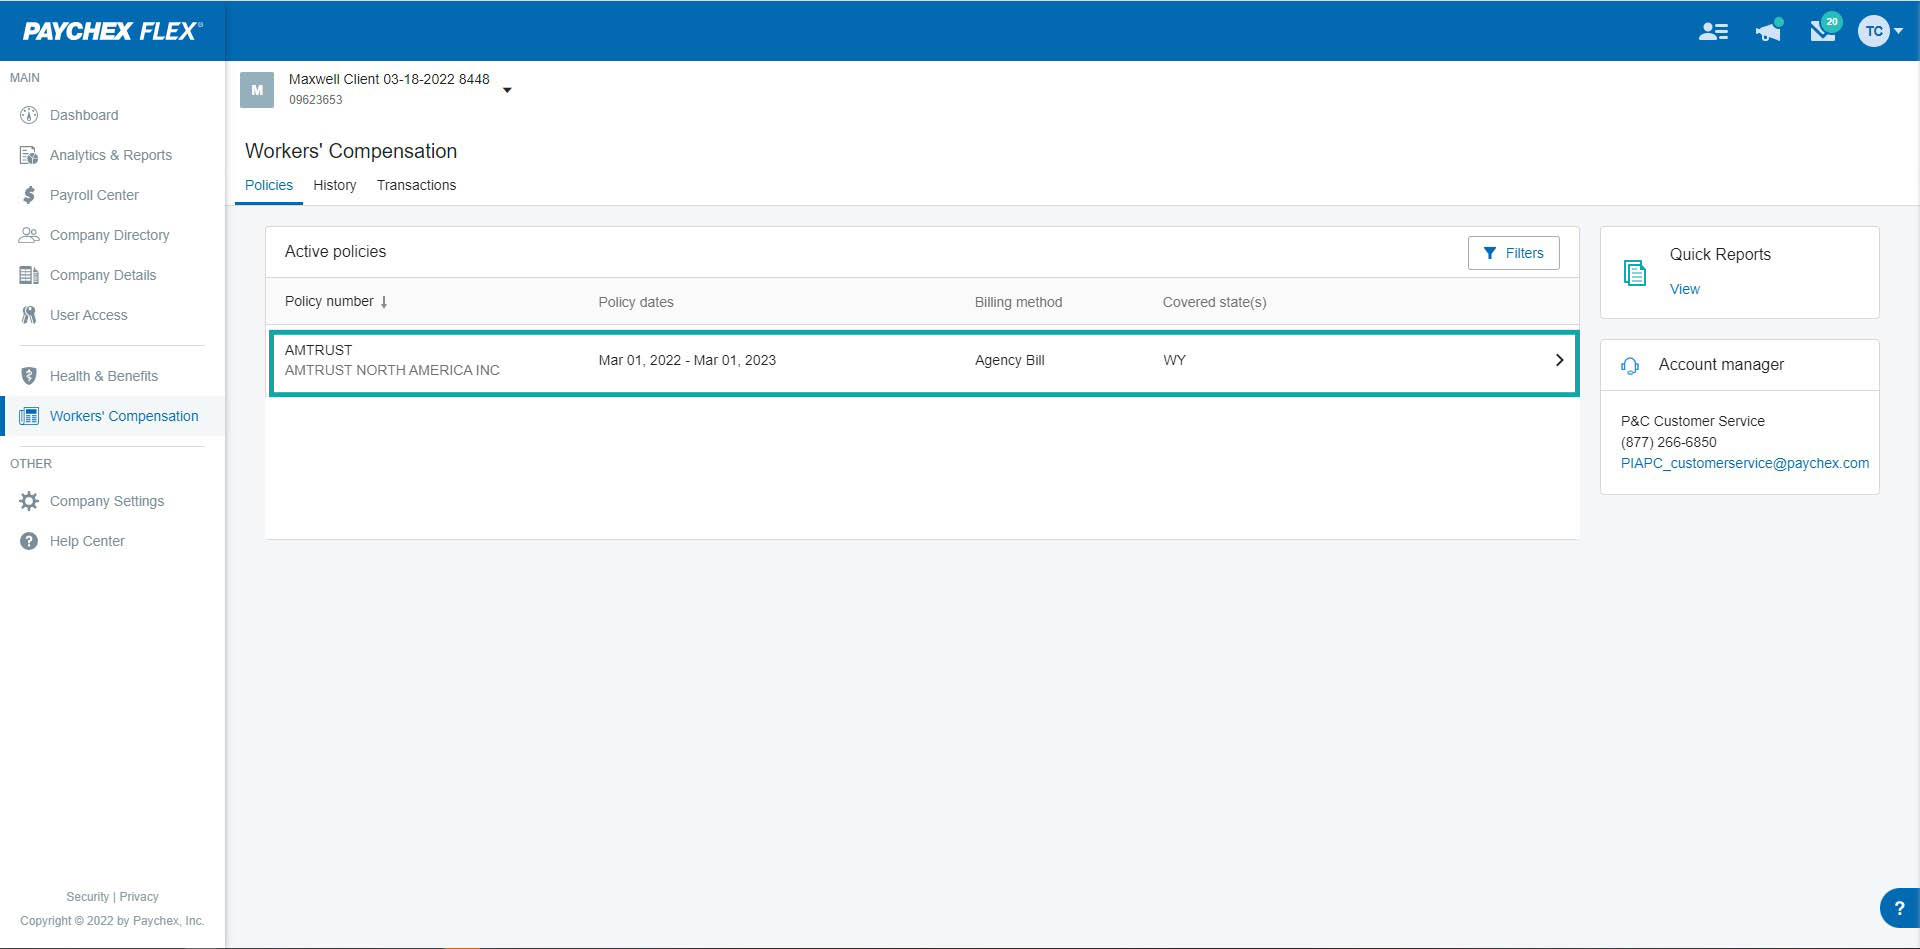This screenshot has width=1920, height=949.
Task: Open the Security footer link
Action: [x=87, y=897]
